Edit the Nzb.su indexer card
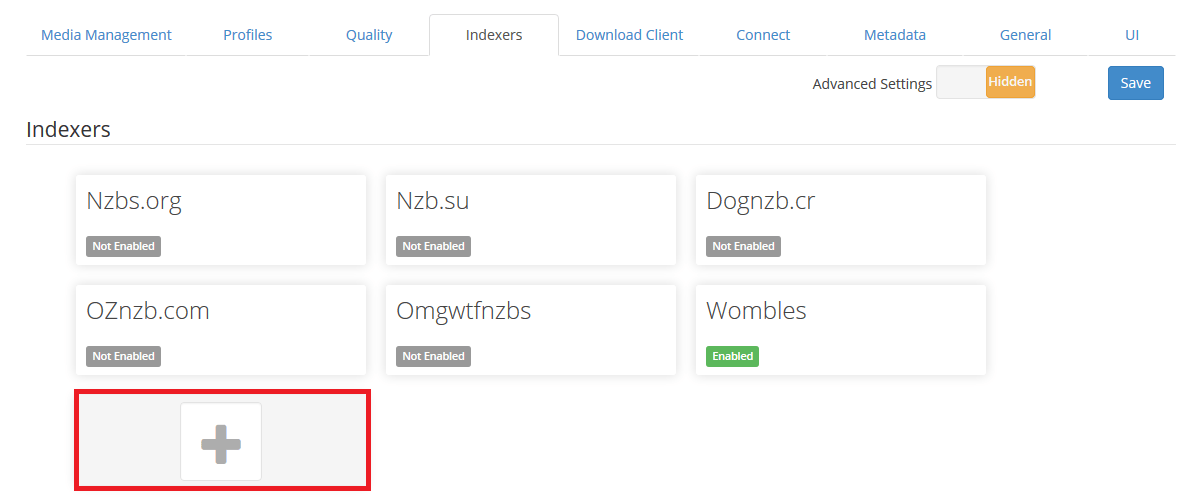The width and height of the screenshot is (1193, 499). [x=531, y=220]
